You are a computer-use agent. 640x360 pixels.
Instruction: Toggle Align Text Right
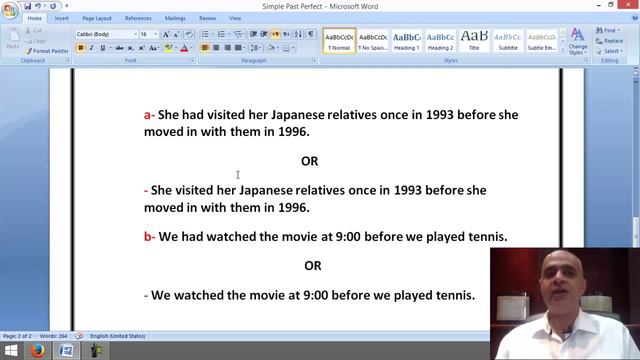pos(227,48)
